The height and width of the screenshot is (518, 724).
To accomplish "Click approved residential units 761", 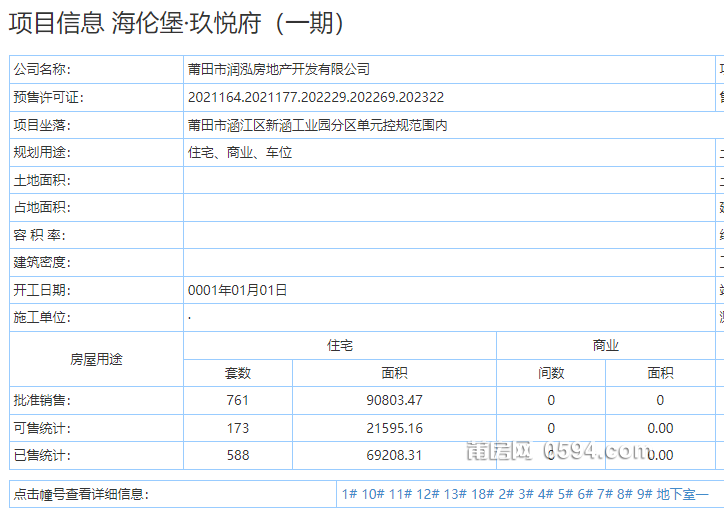I will pos(238,400).
